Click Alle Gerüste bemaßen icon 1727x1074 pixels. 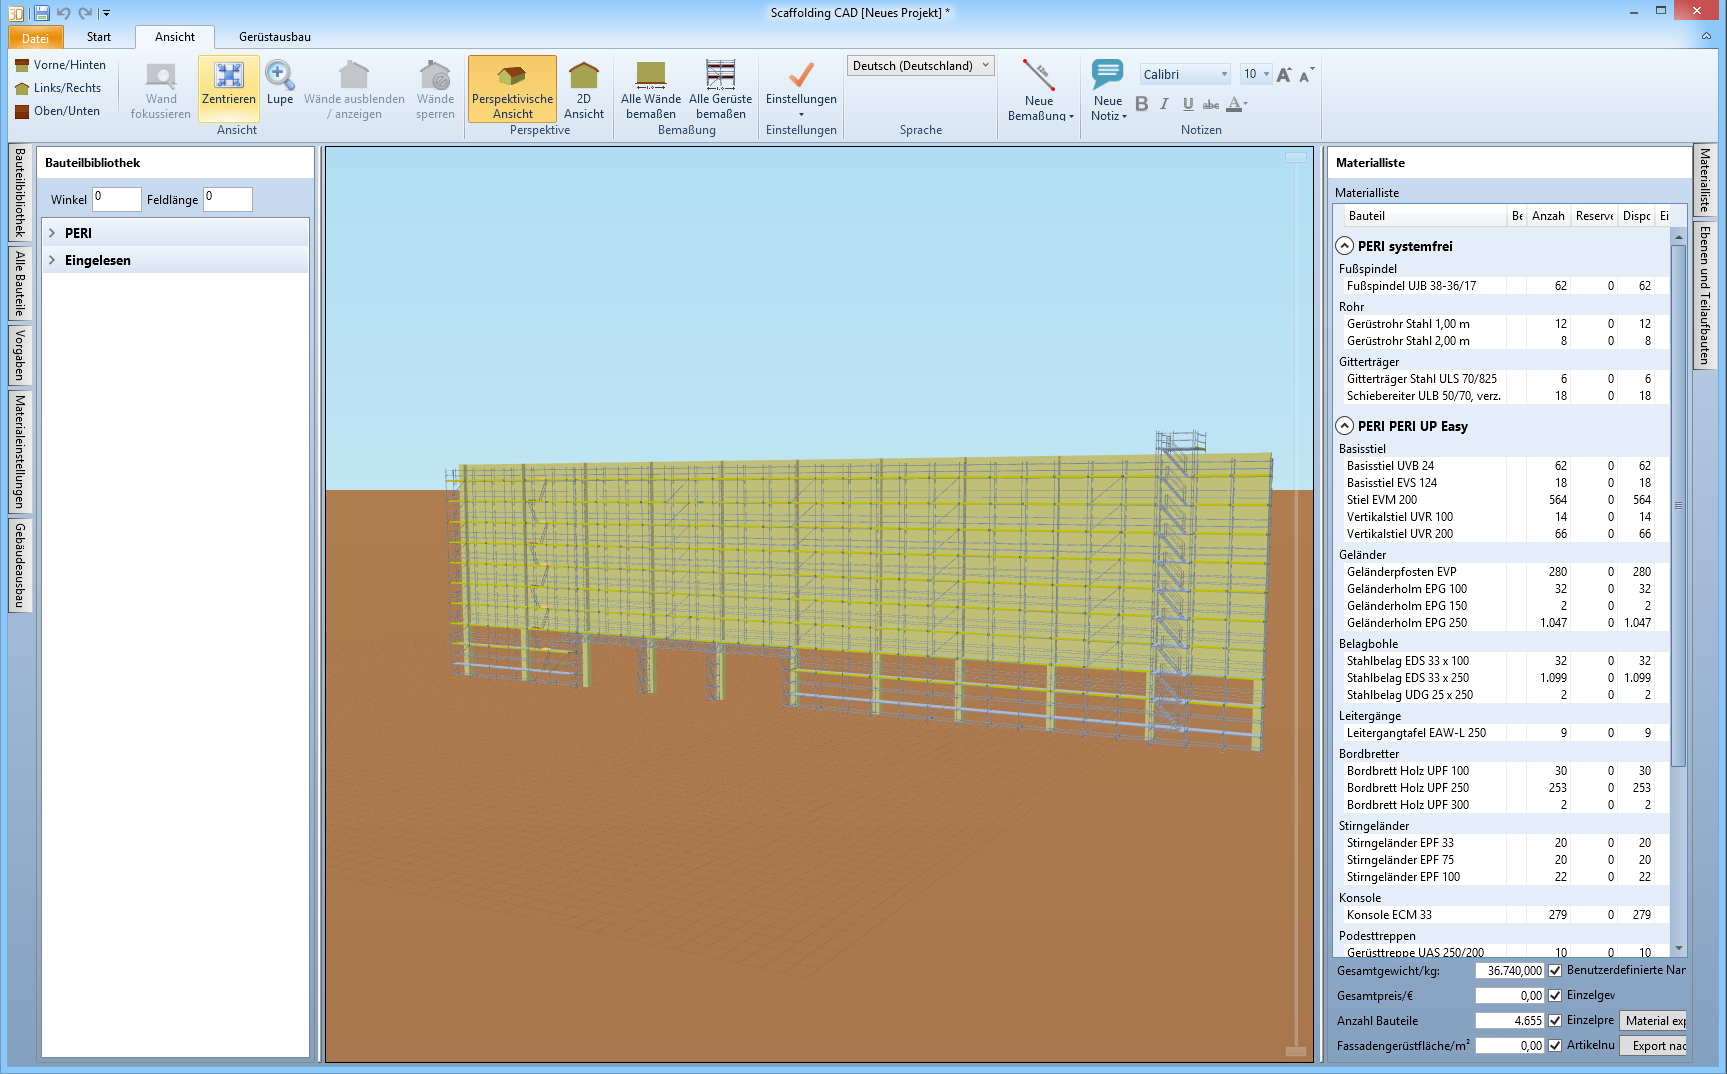[x=720, y=77]
